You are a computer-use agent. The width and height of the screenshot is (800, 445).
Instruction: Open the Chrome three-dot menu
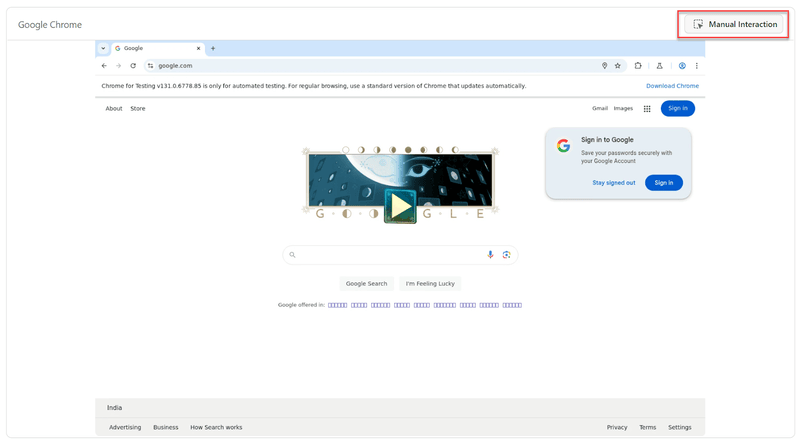tap(696, 66)
